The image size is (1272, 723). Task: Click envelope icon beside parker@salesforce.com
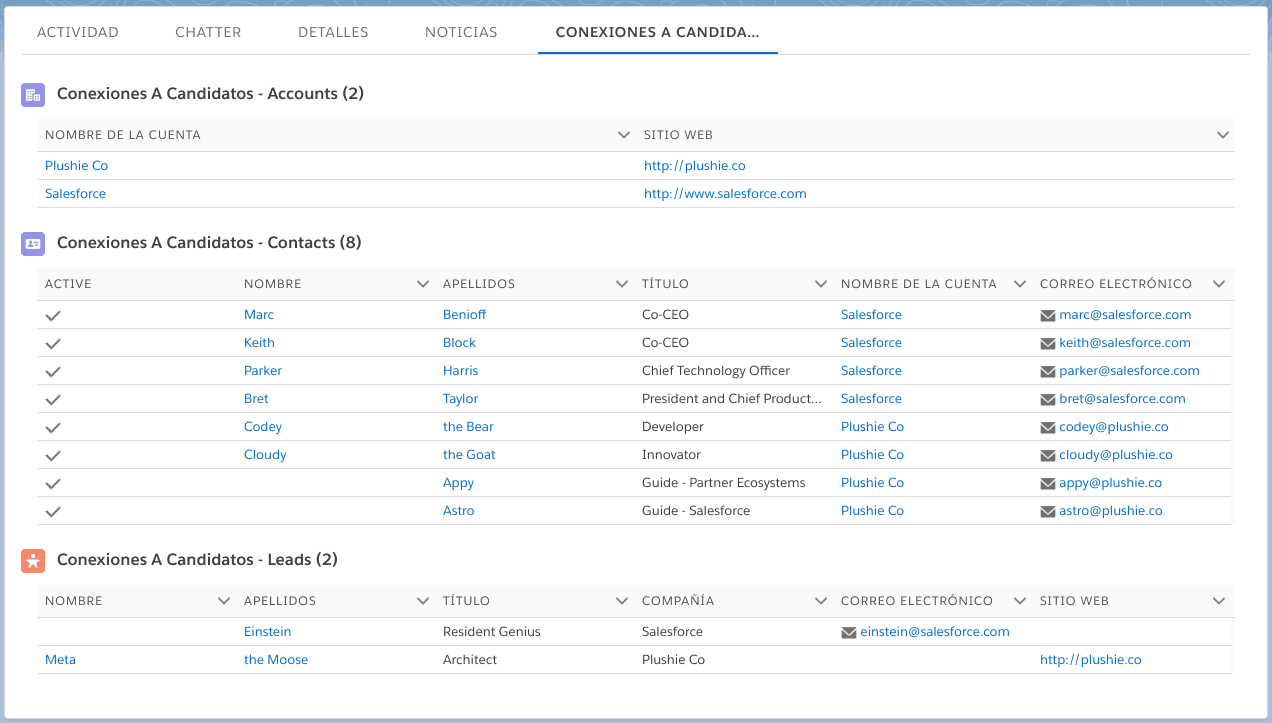coord(1048,371)
